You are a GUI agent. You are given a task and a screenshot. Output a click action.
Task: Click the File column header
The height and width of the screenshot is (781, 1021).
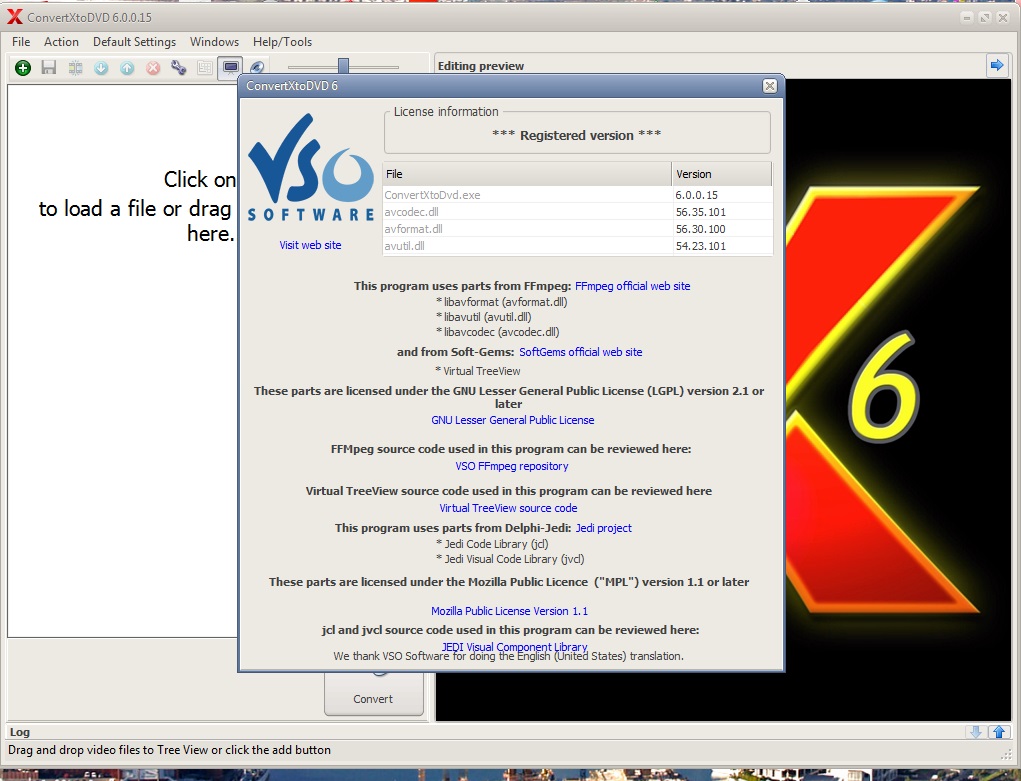coord(527,174)
